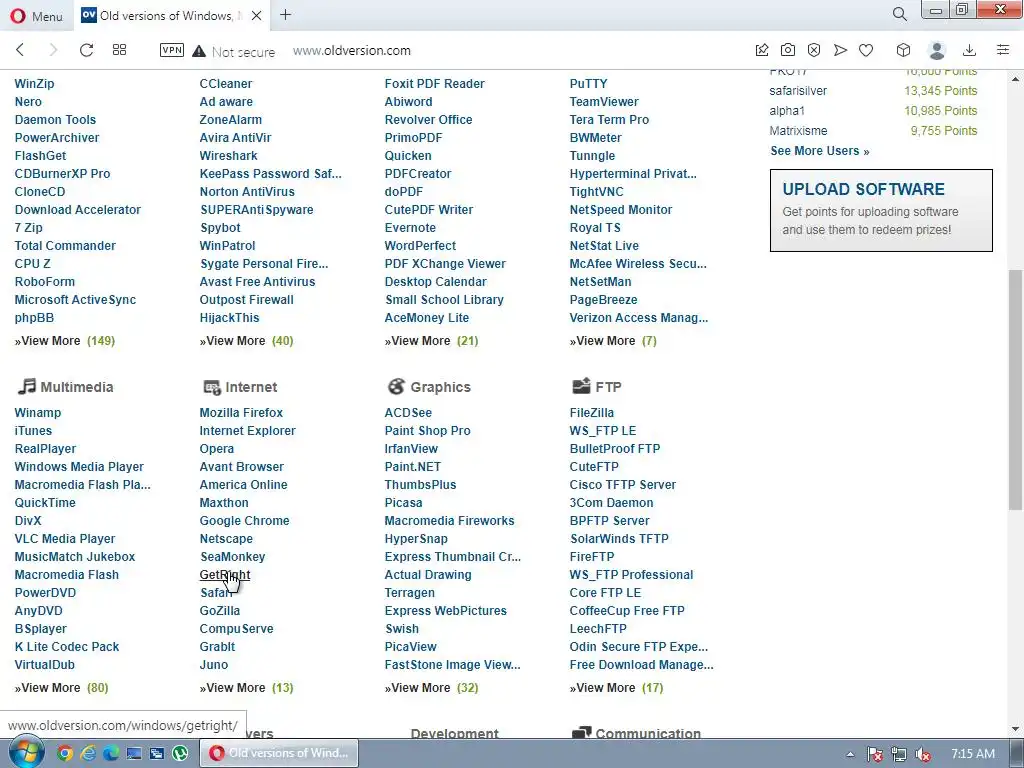Expand View More (149) list
The height and width of the screenshot is (768, 1024).
click(65, 341)
